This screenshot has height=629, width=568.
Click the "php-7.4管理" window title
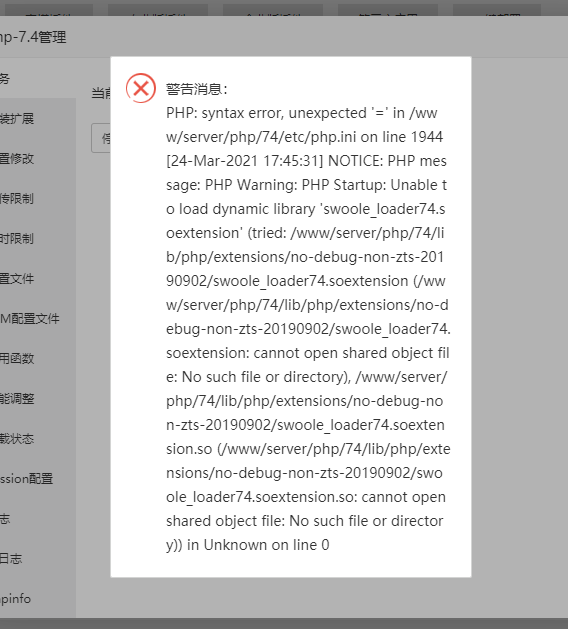pyautogui.click(x=33, y=37)
